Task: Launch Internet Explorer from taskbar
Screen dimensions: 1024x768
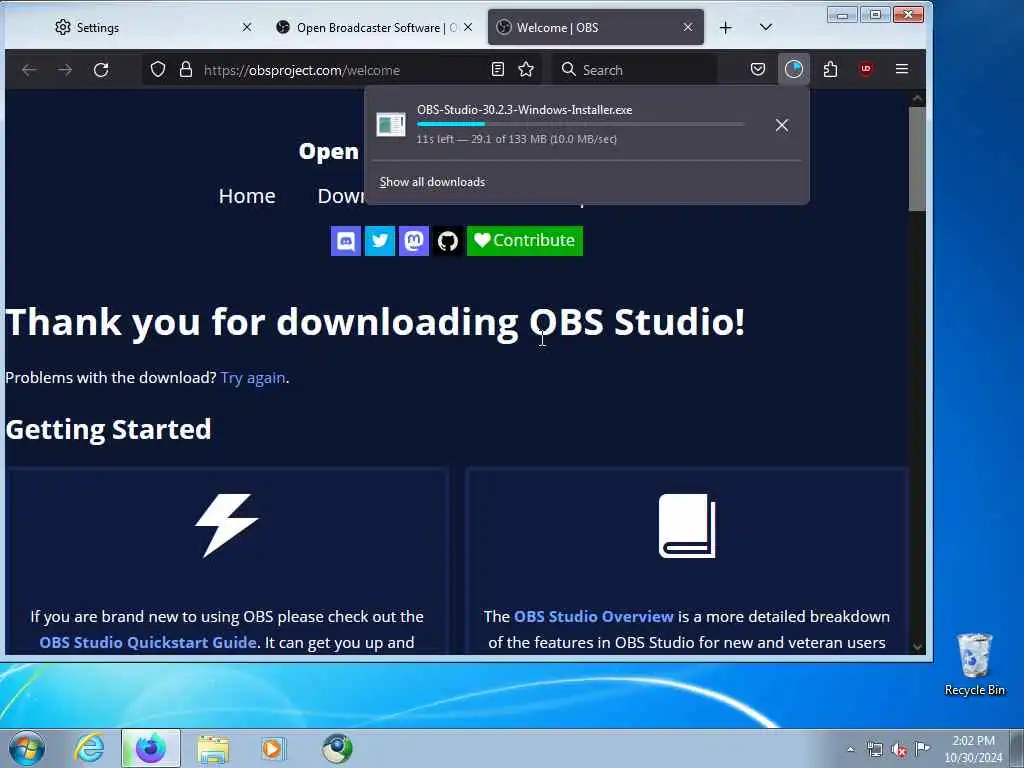Action: tap(89, 748)
